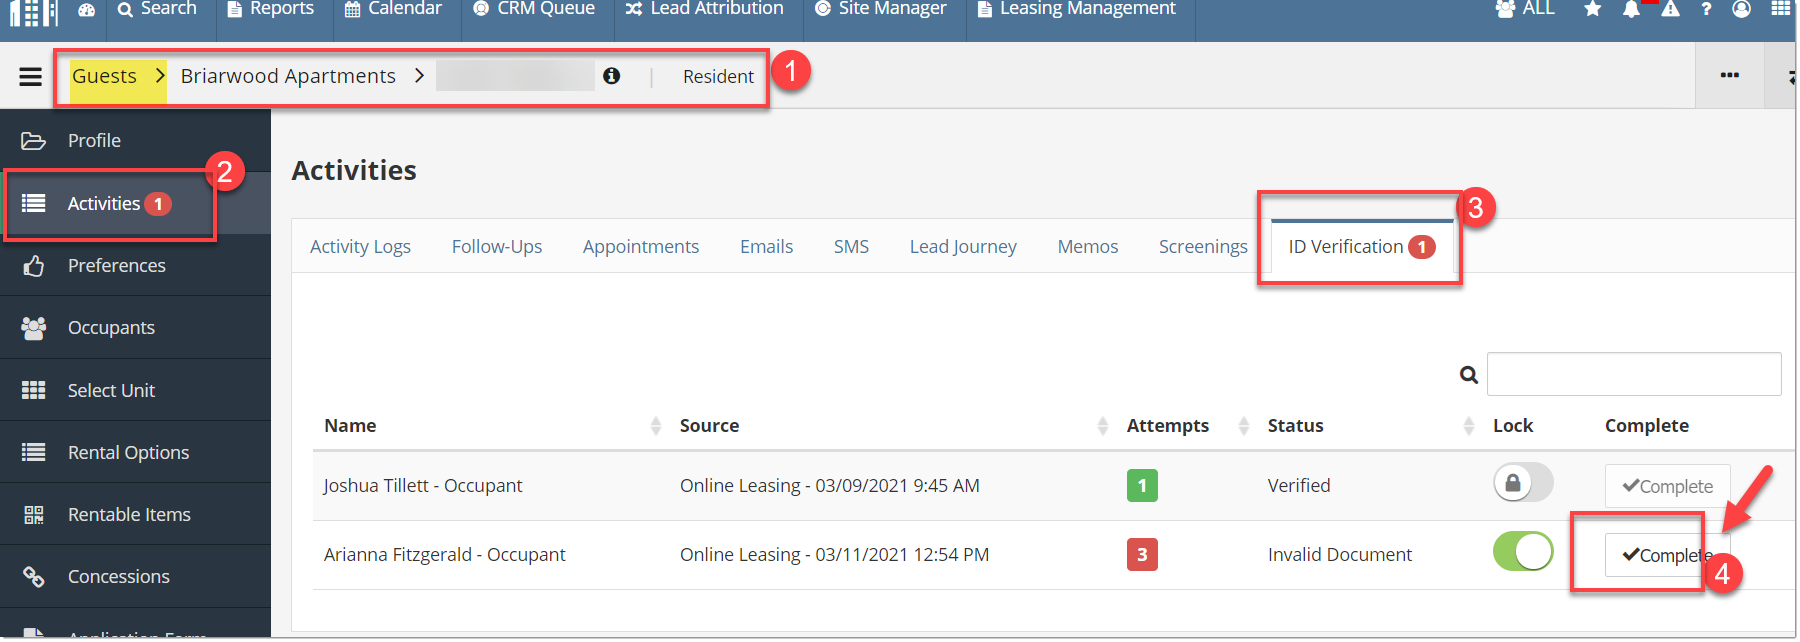Open the dashboard gauge icon
Screen dimensions: 1800x642
click(87, 10)
